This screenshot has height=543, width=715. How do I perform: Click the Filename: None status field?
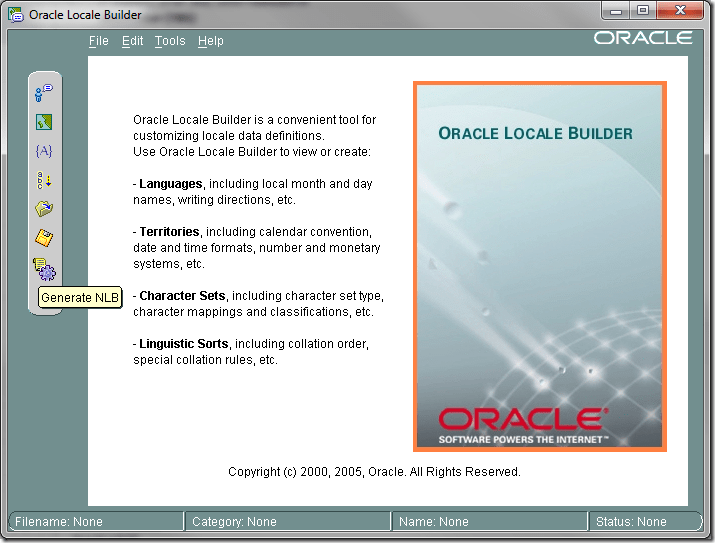point(96,521)
